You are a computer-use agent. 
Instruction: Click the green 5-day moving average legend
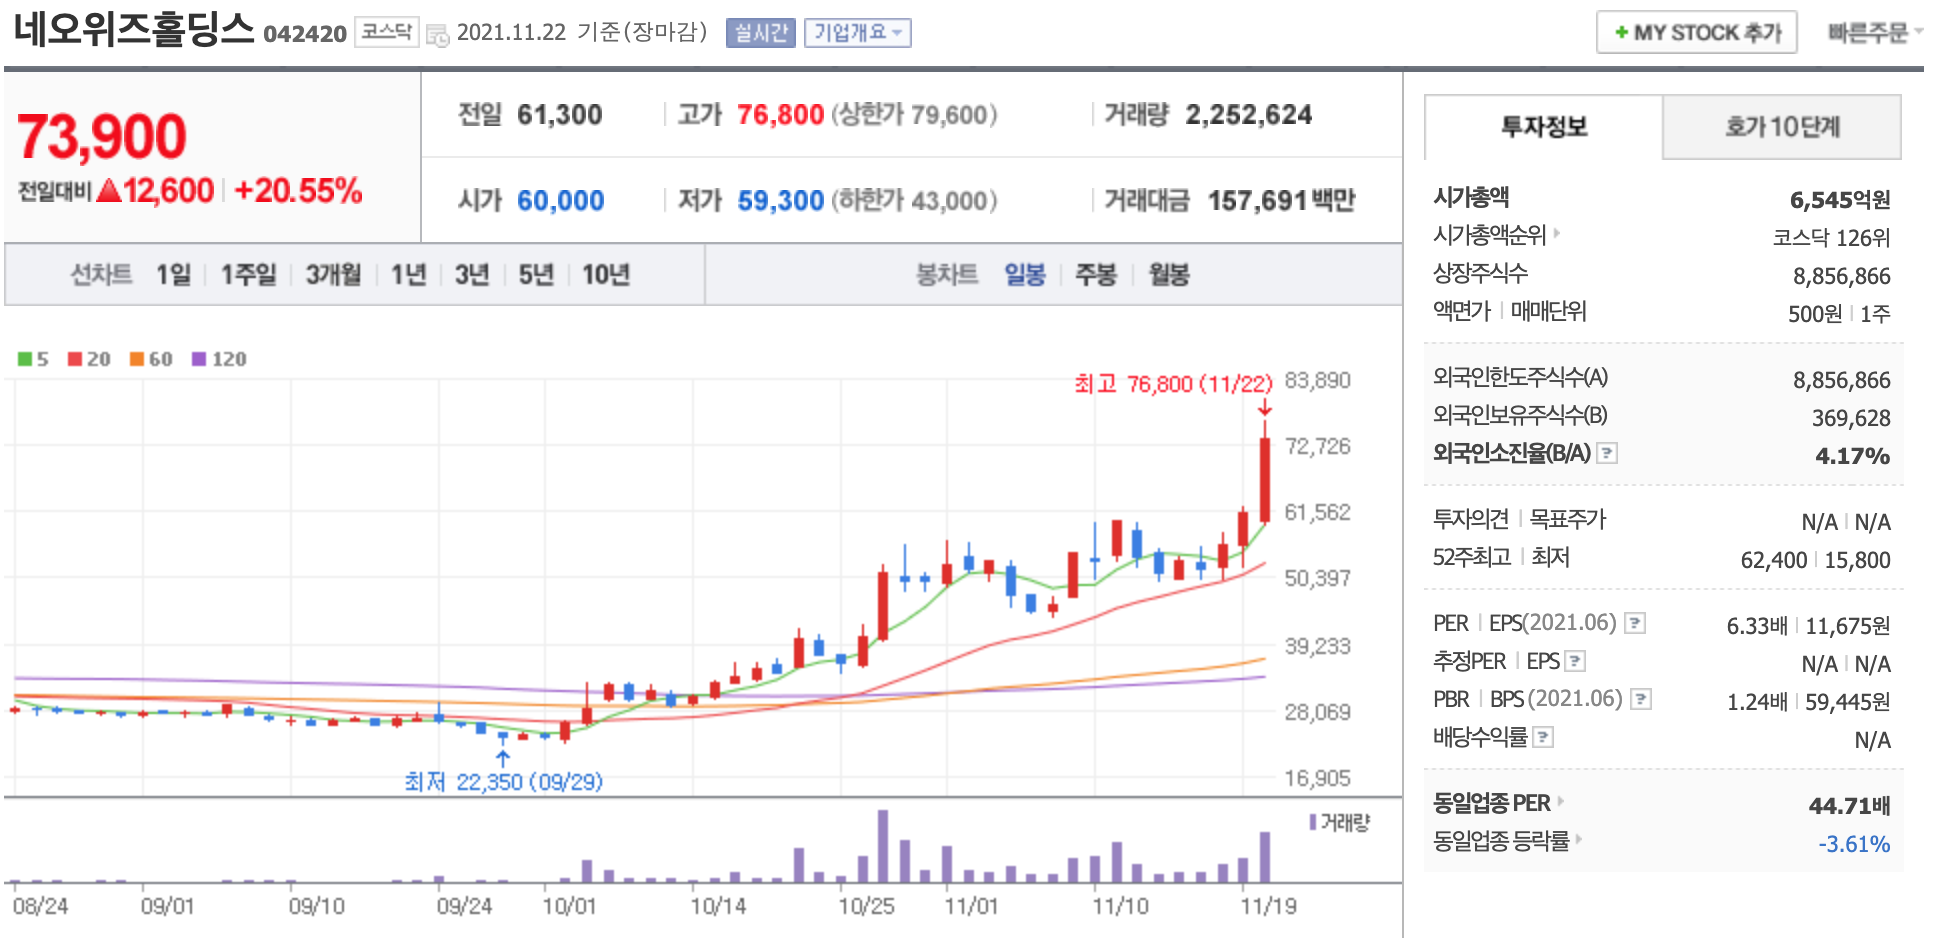point(33,359)
